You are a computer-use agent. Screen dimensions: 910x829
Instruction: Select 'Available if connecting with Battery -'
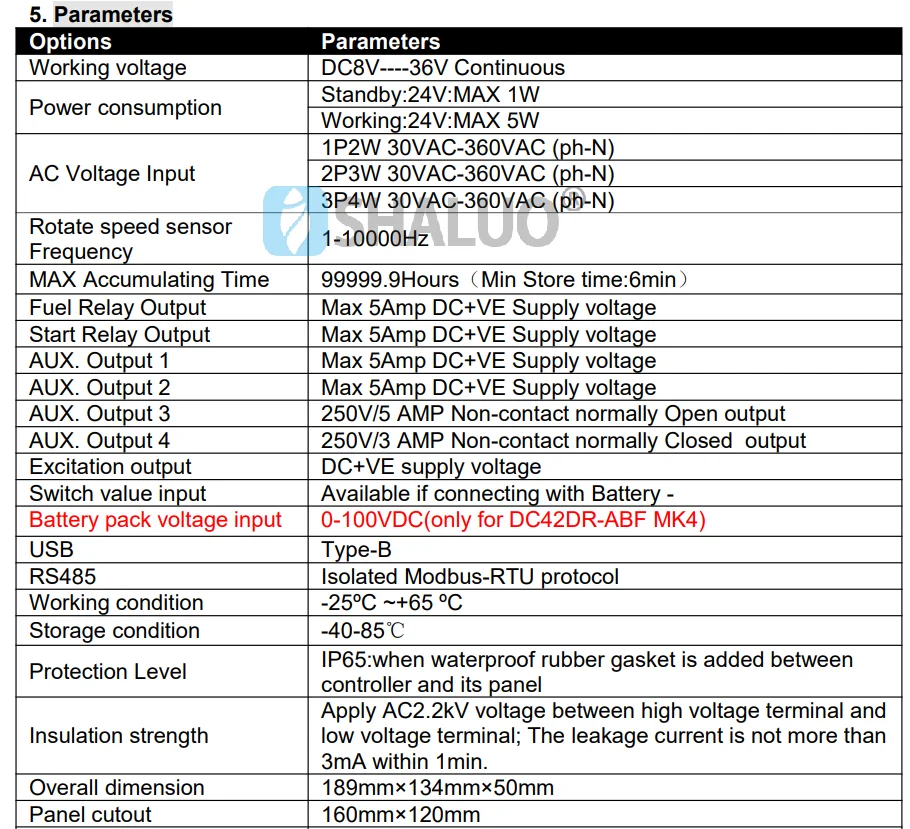pyautogui.click(x=497, y=493)
